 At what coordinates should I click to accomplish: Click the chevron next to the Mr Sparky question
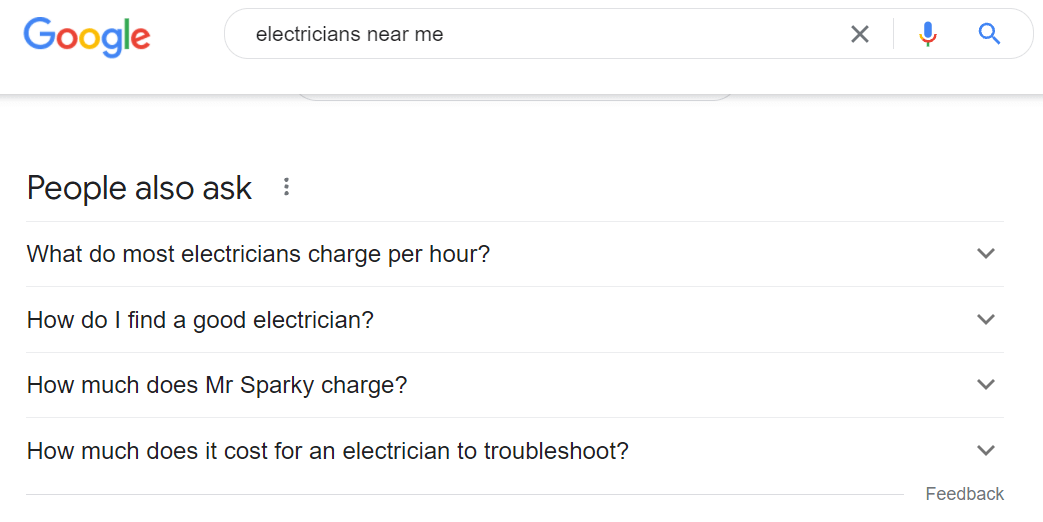986,384
